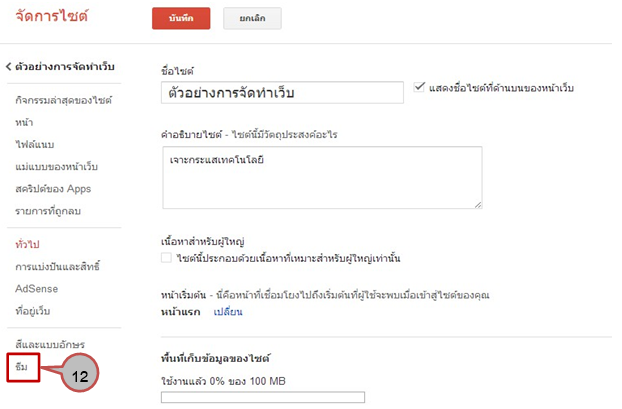Click the ชื่อไซต์ site name field
This screenshot has height=409, width=622.
(282, 92)
